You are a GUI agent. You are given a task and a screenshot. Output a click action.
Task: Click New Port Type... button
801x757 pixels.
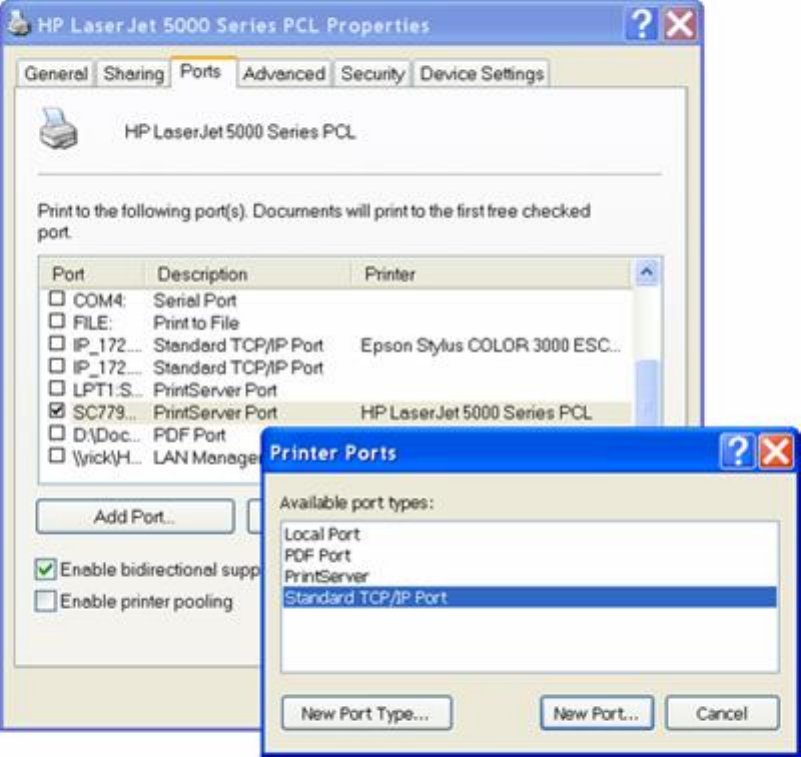click(366, 713)
